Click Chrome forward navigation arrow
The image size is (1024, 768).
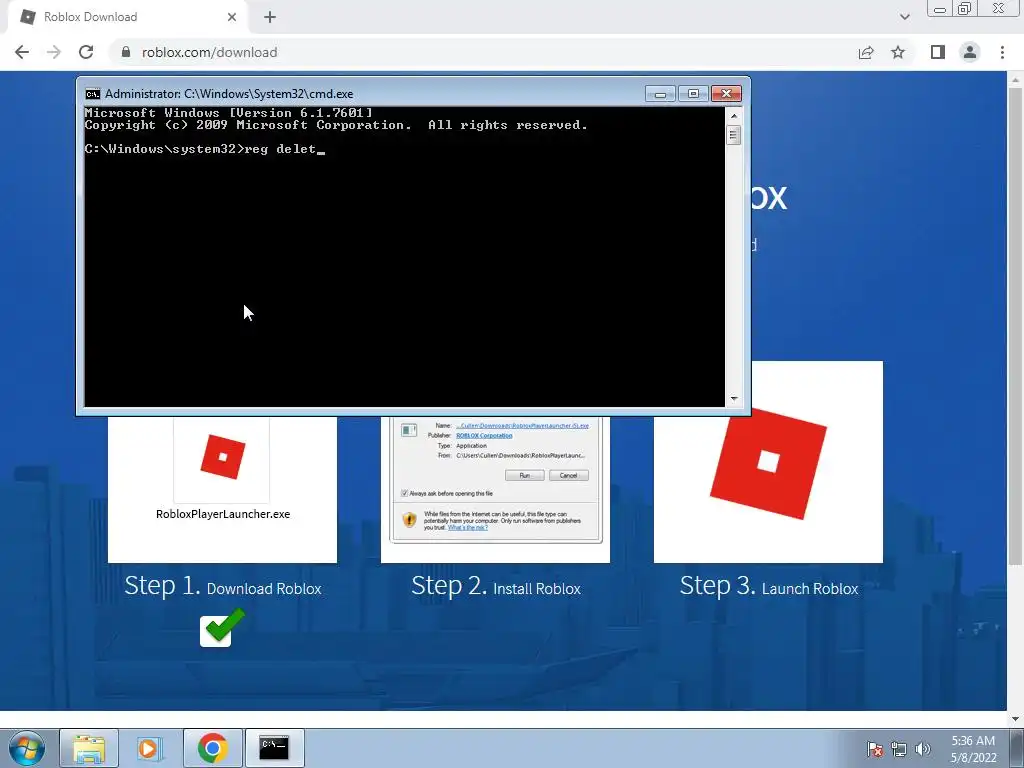54,52
